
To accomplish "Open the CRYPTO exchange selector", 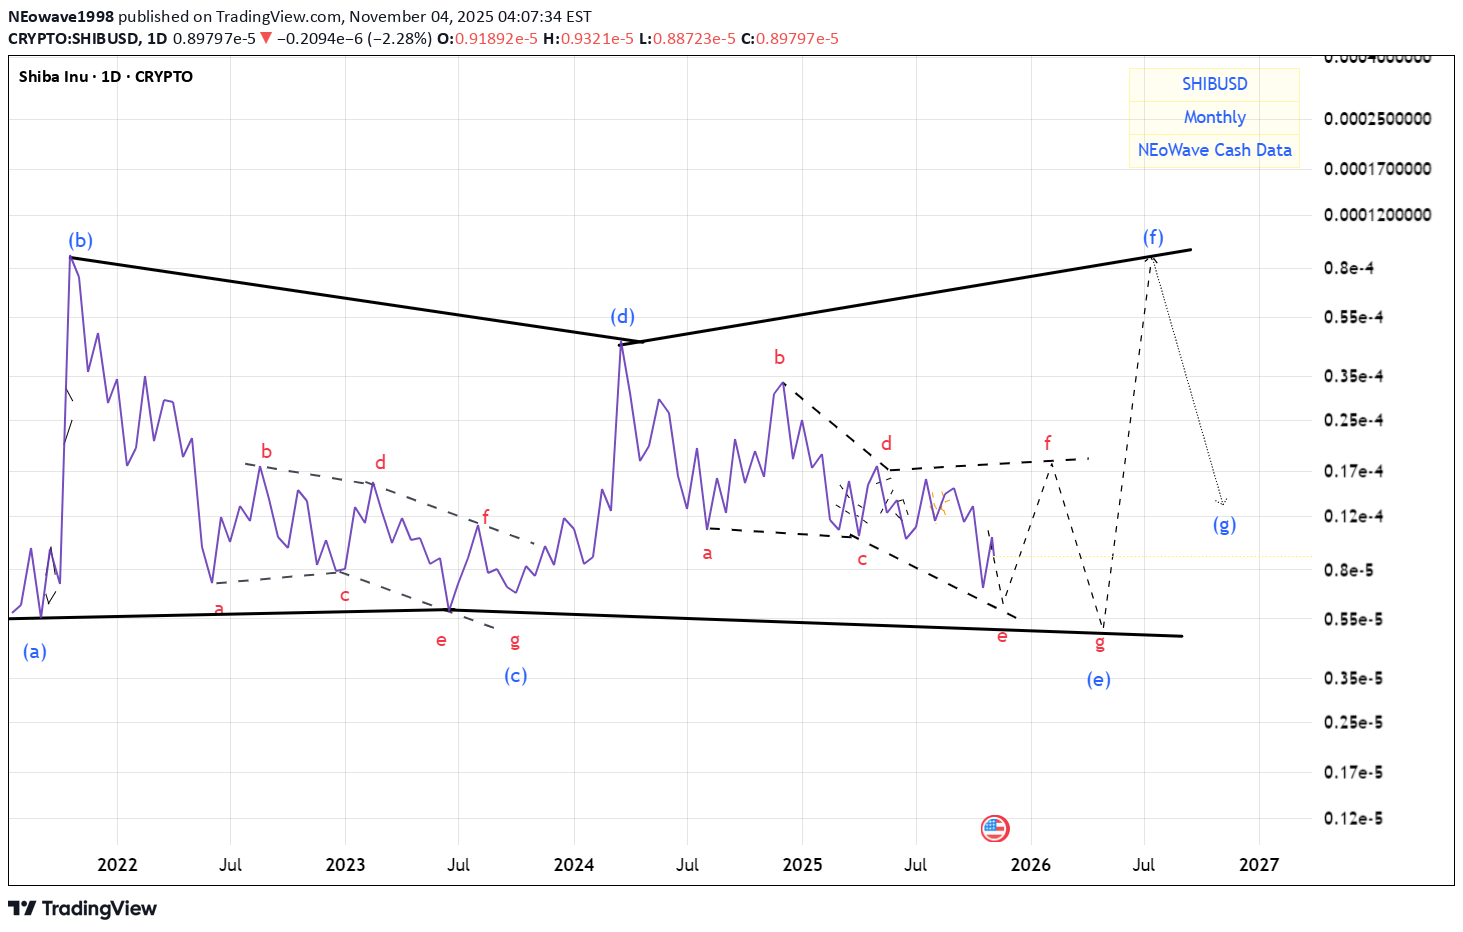I will (166, 77).
